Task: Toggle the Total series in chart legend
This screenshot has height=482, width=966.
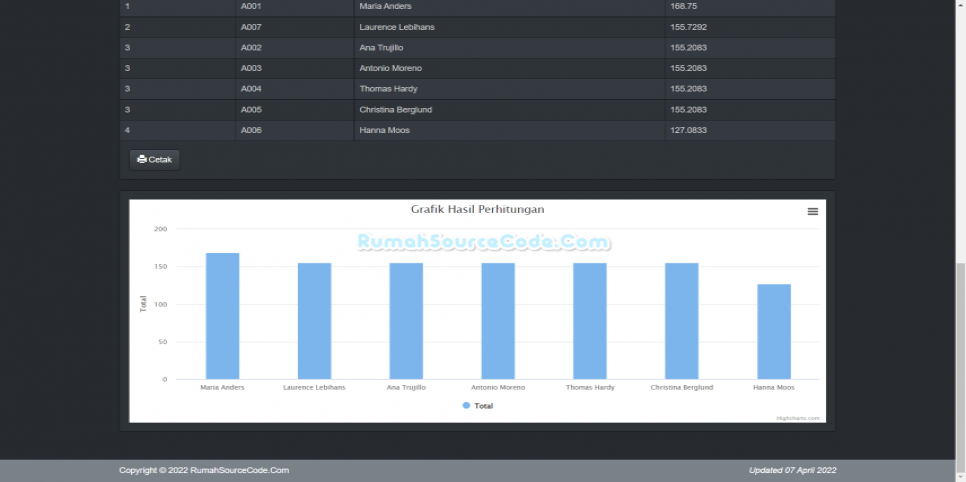Action: pyautogui.click(x=478, y=406)
